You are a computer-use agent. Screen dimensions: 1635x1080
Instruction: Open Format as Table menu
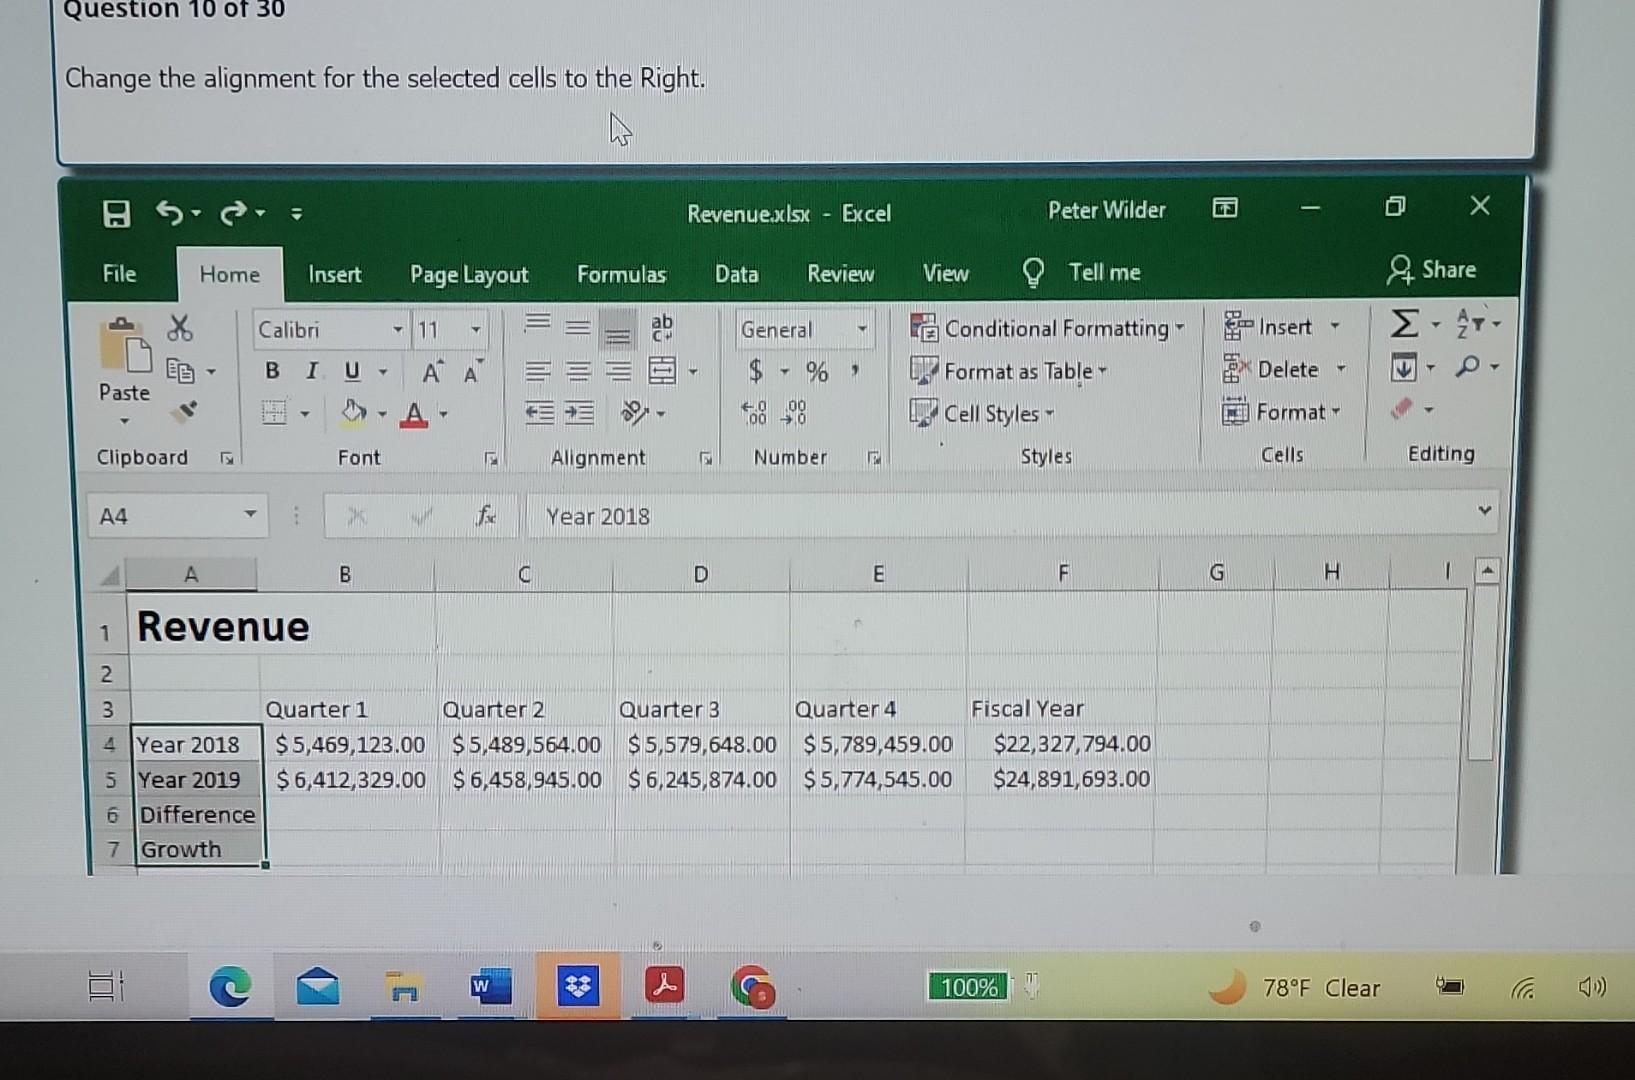tap(1009, 371)
